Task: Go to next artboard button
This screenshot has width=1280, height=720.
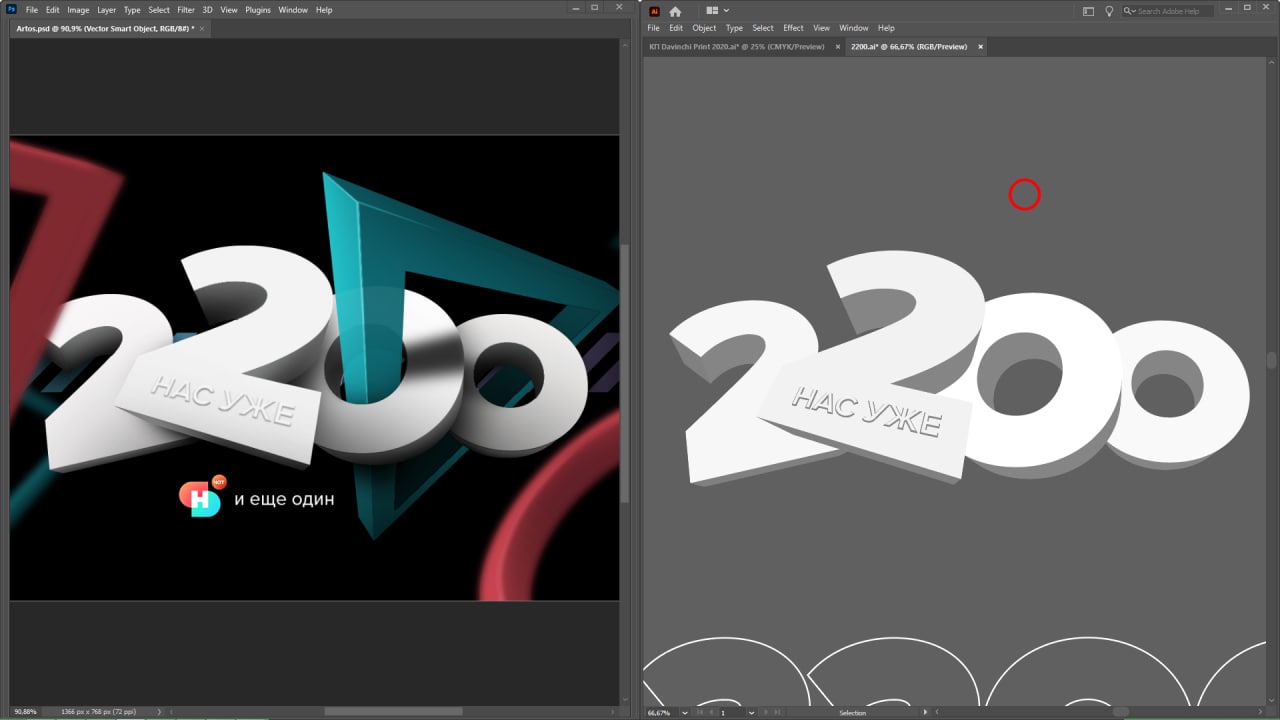Action: click(766, 713)
